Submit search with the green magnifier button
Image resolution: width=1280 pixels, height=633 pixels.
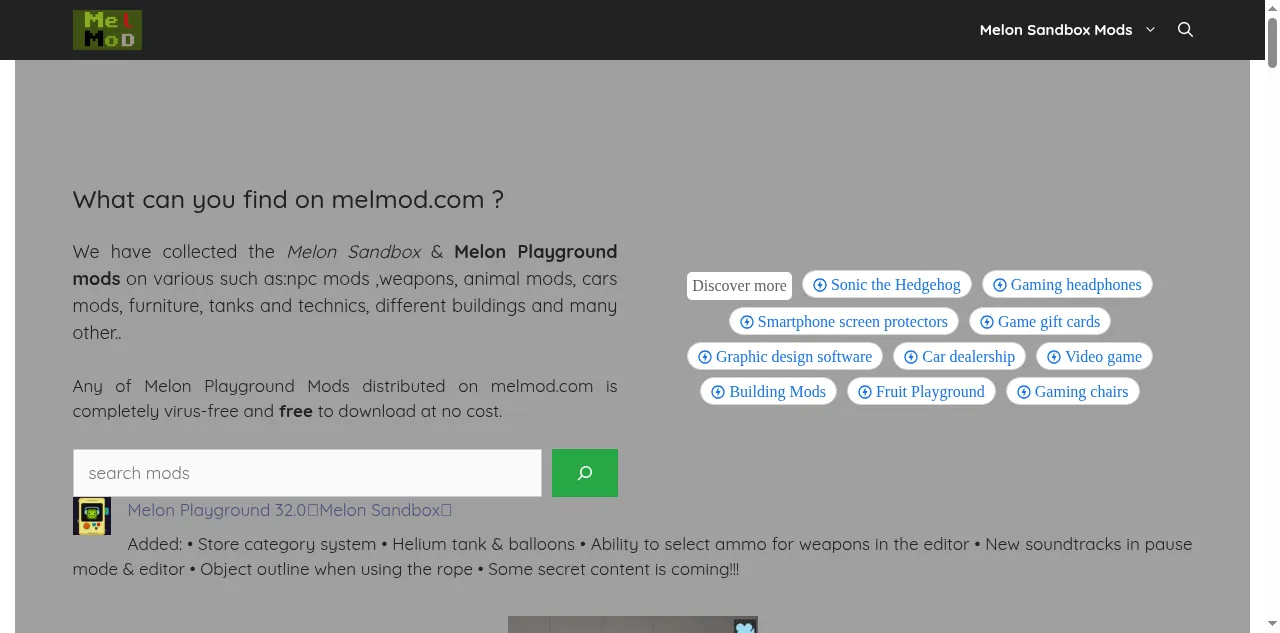pos(585,473)
